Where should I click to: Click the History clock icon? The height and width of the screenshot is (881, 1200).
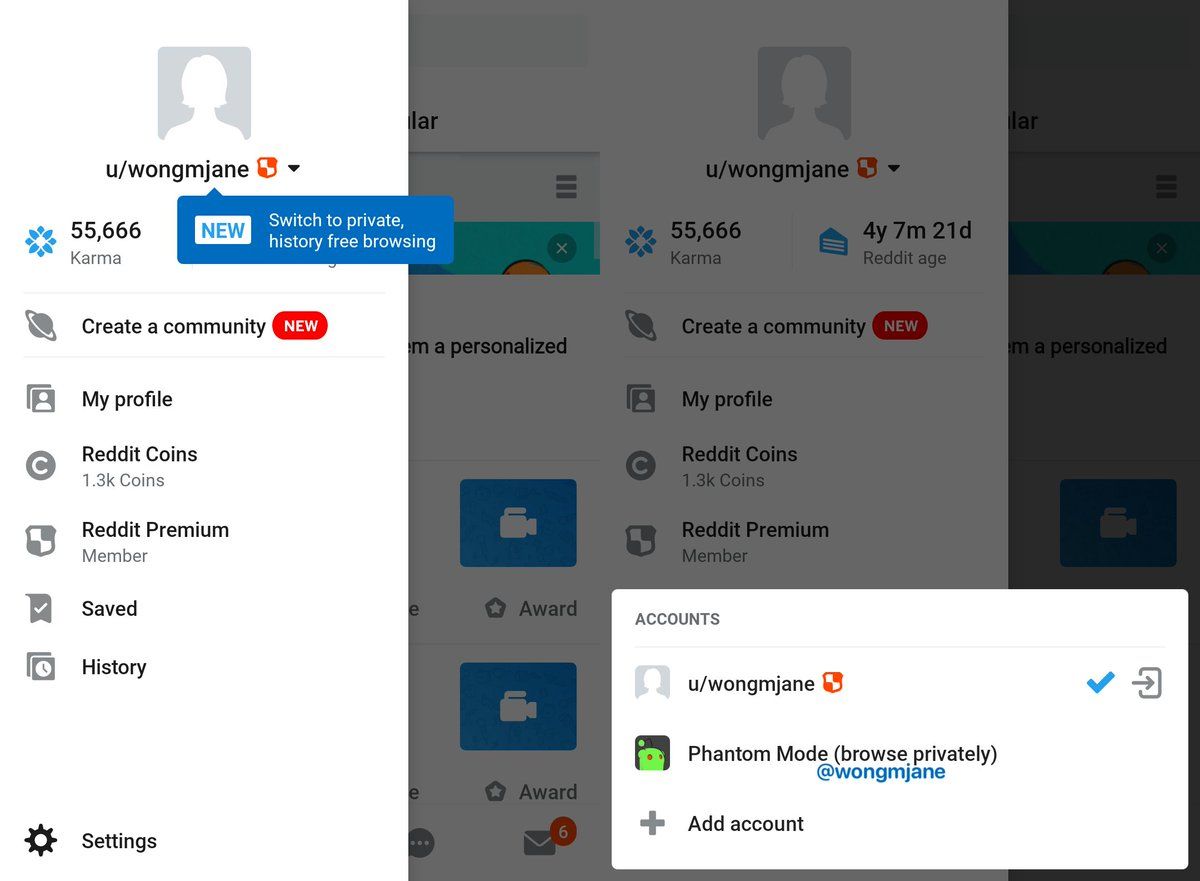[40, 667]
